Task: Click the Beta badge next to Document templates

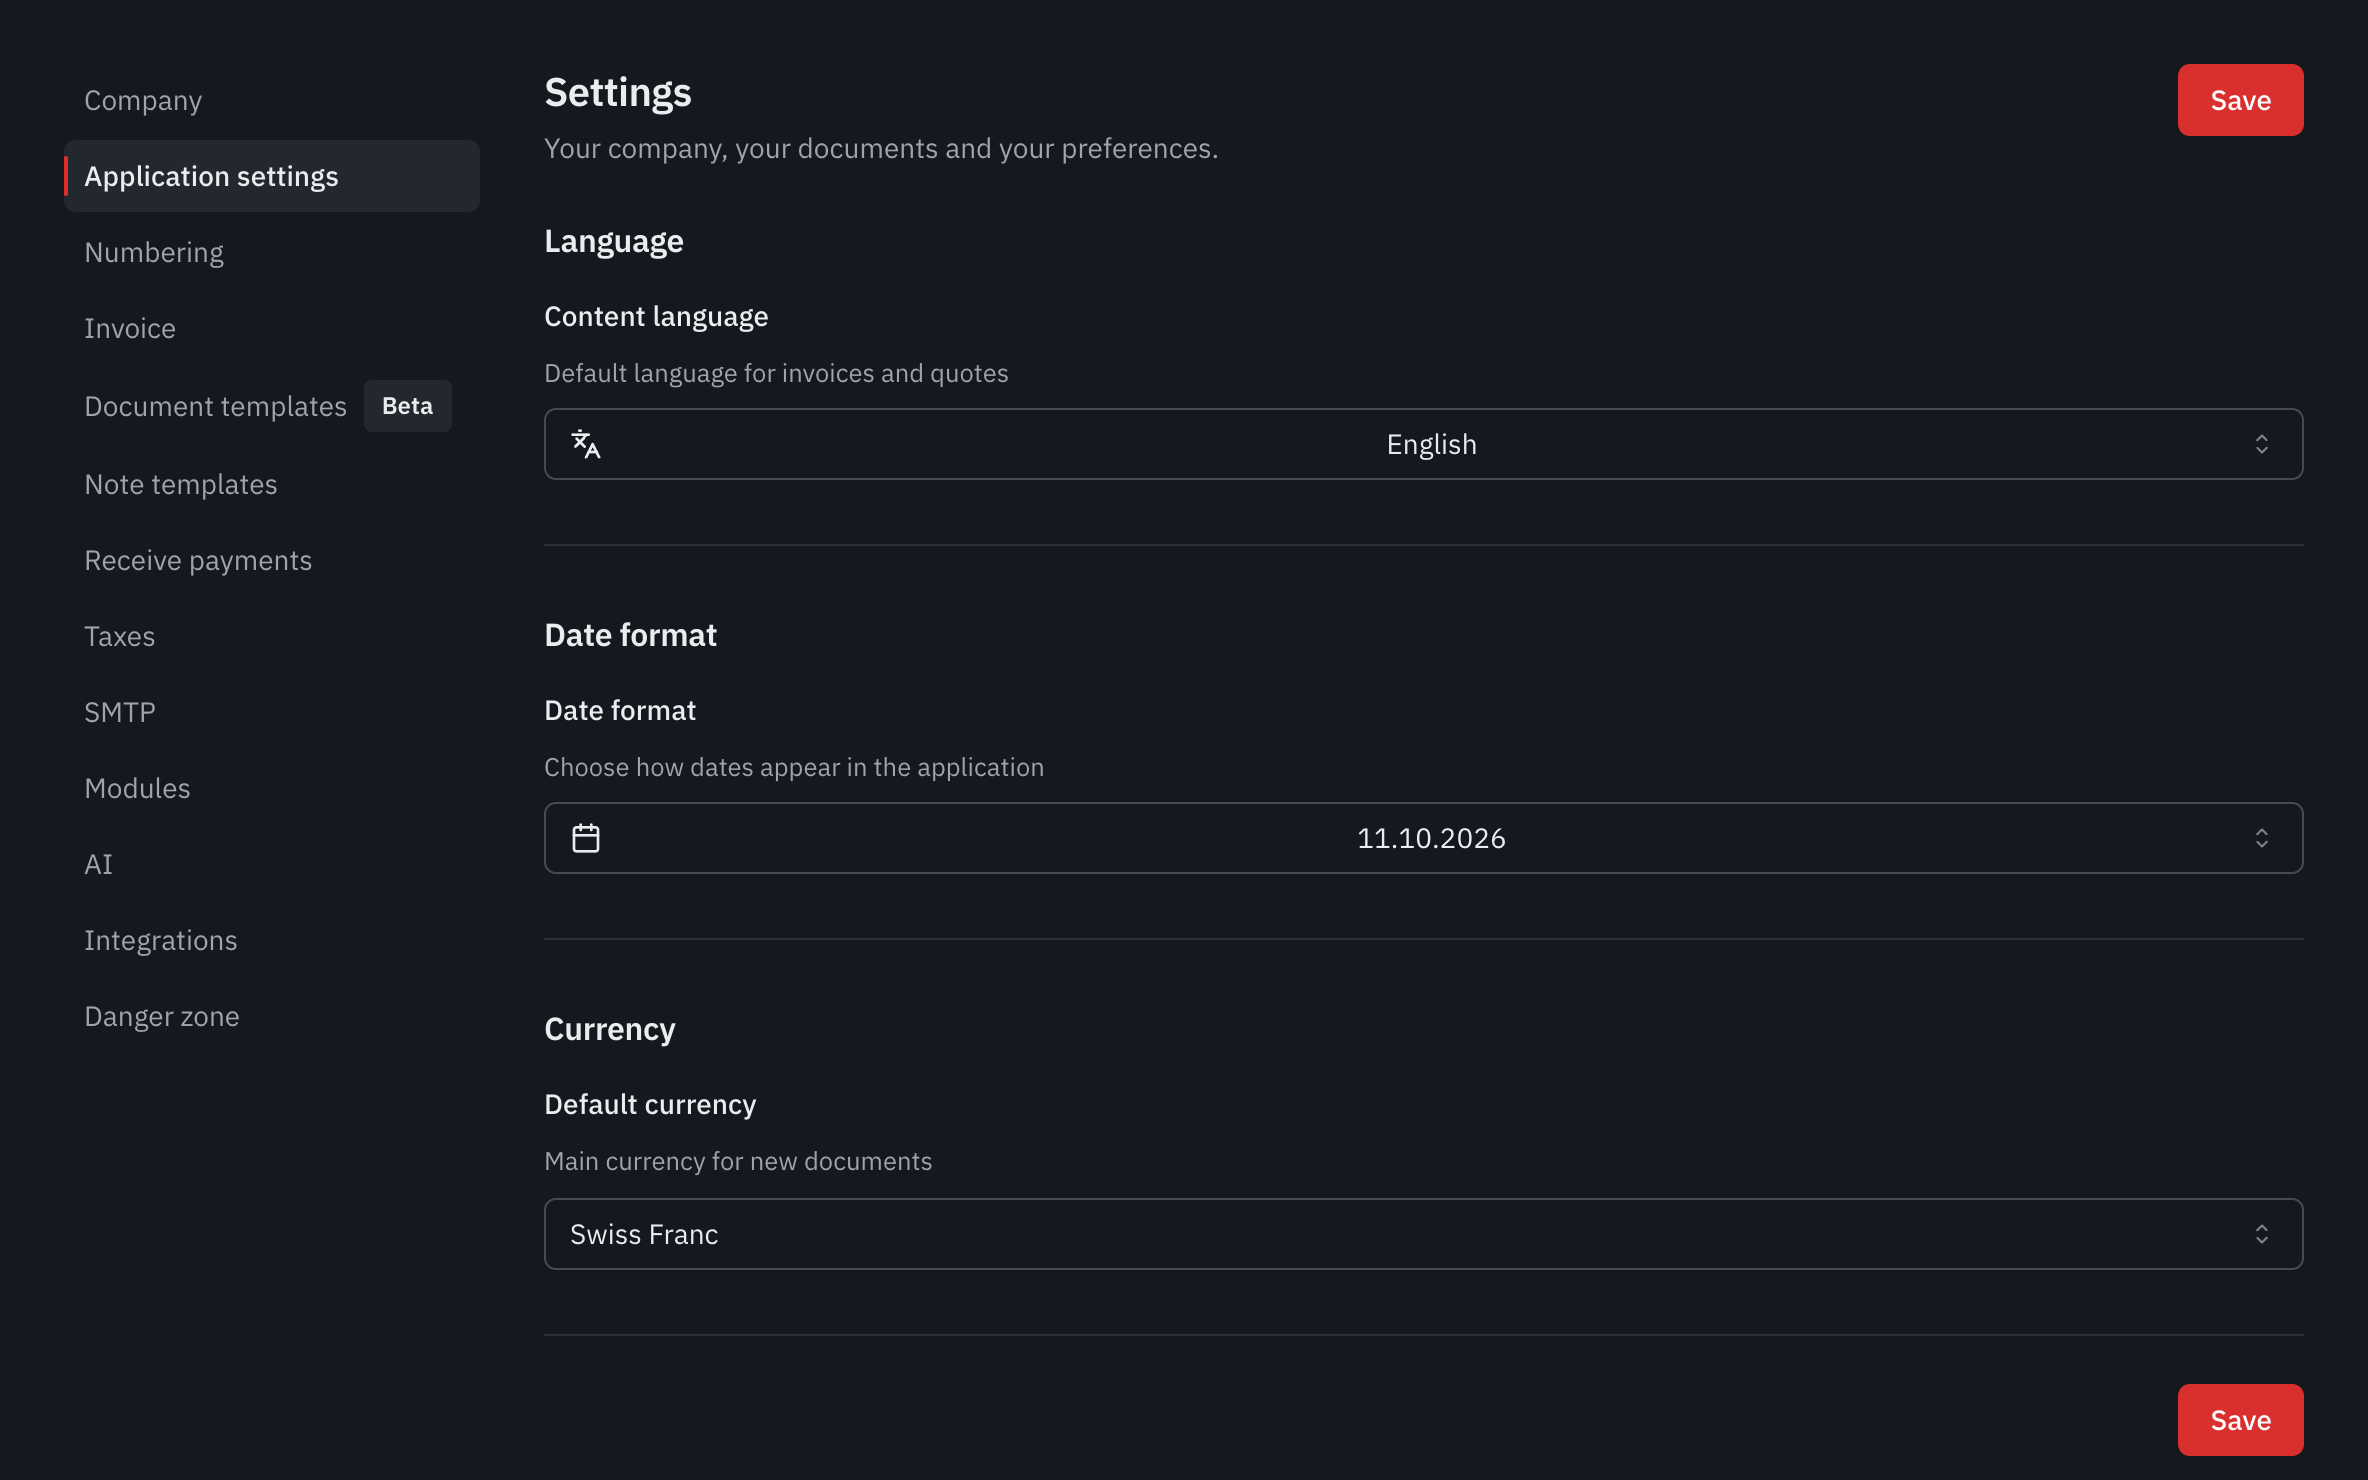Action: 408,406
